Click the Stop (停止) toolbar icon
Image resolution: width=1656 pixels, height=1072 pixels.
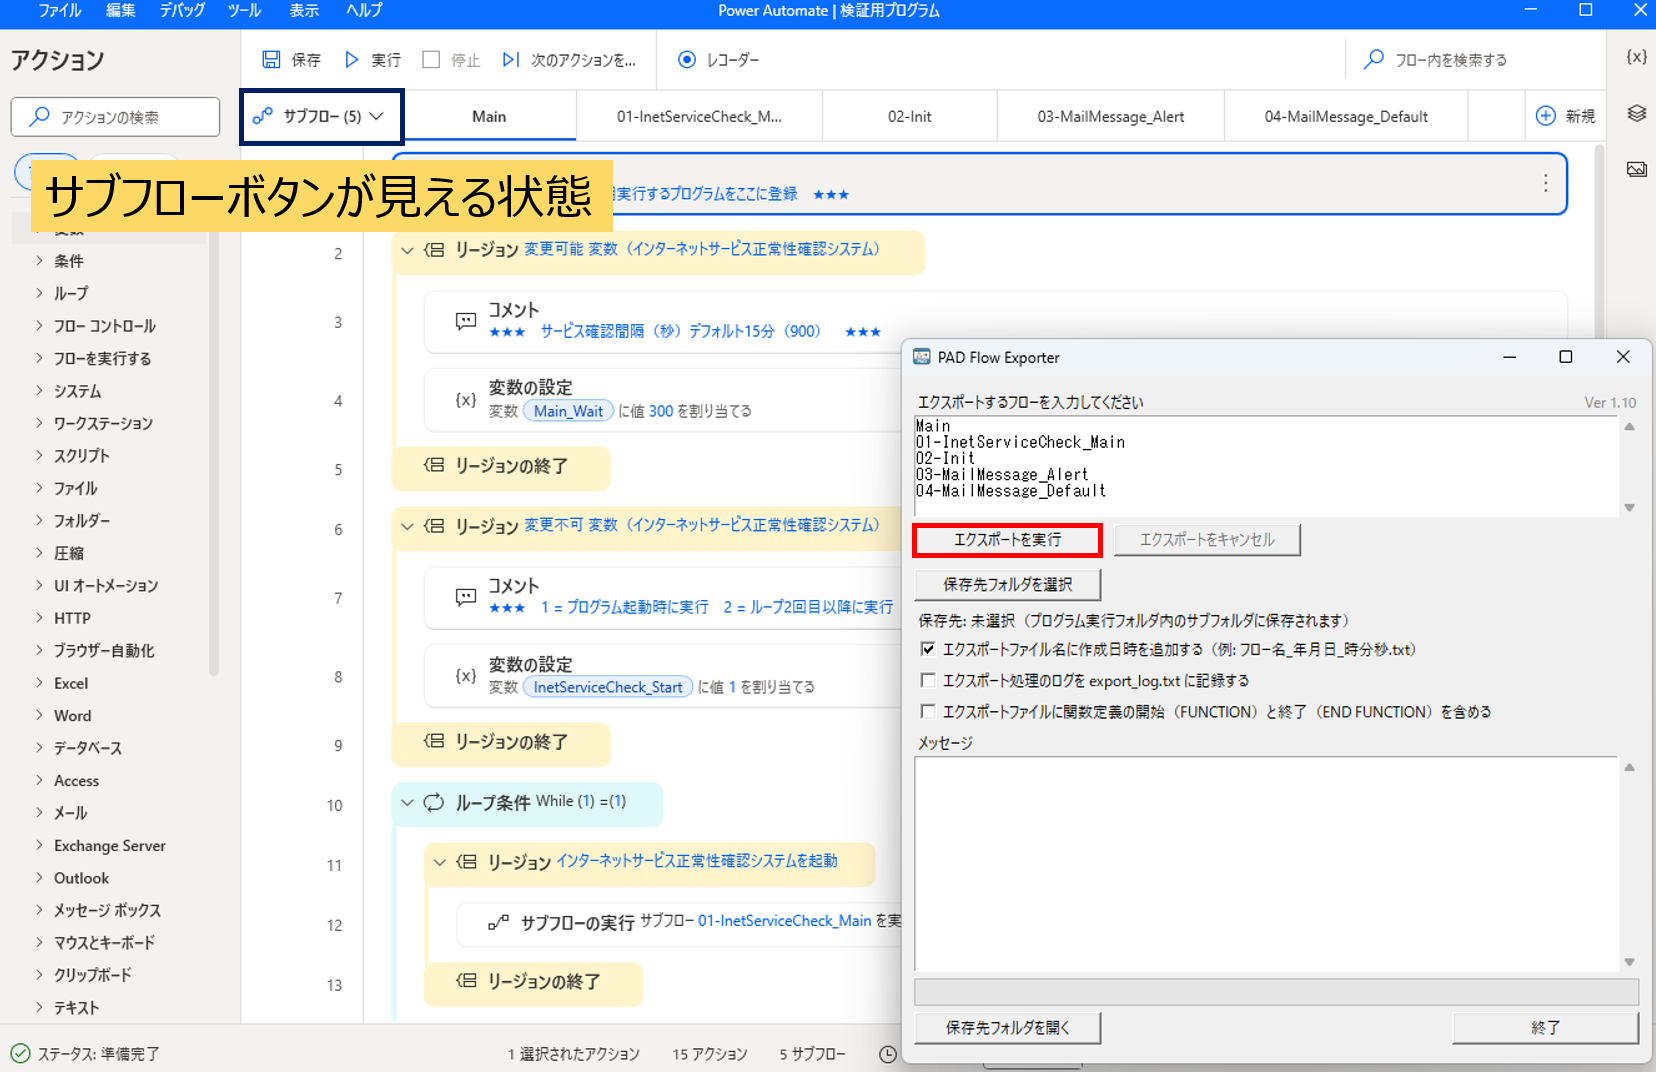(431, 60)
